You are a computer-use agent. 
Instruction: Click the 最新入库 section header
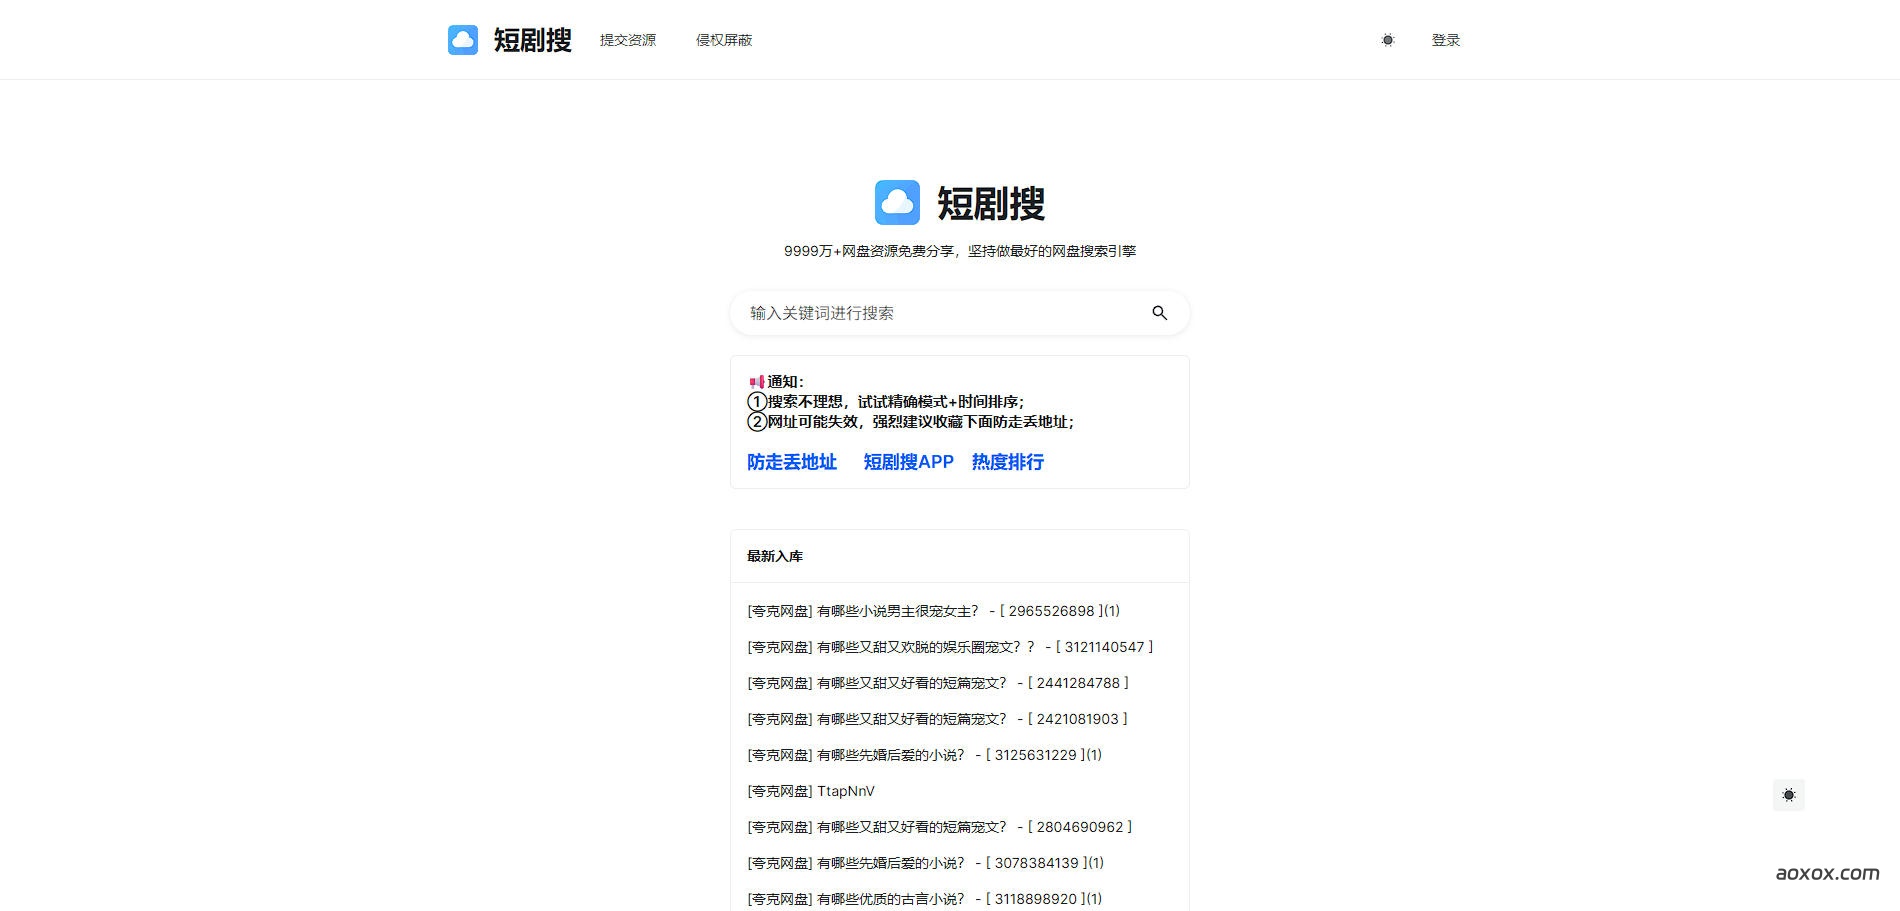click(773, 556)
